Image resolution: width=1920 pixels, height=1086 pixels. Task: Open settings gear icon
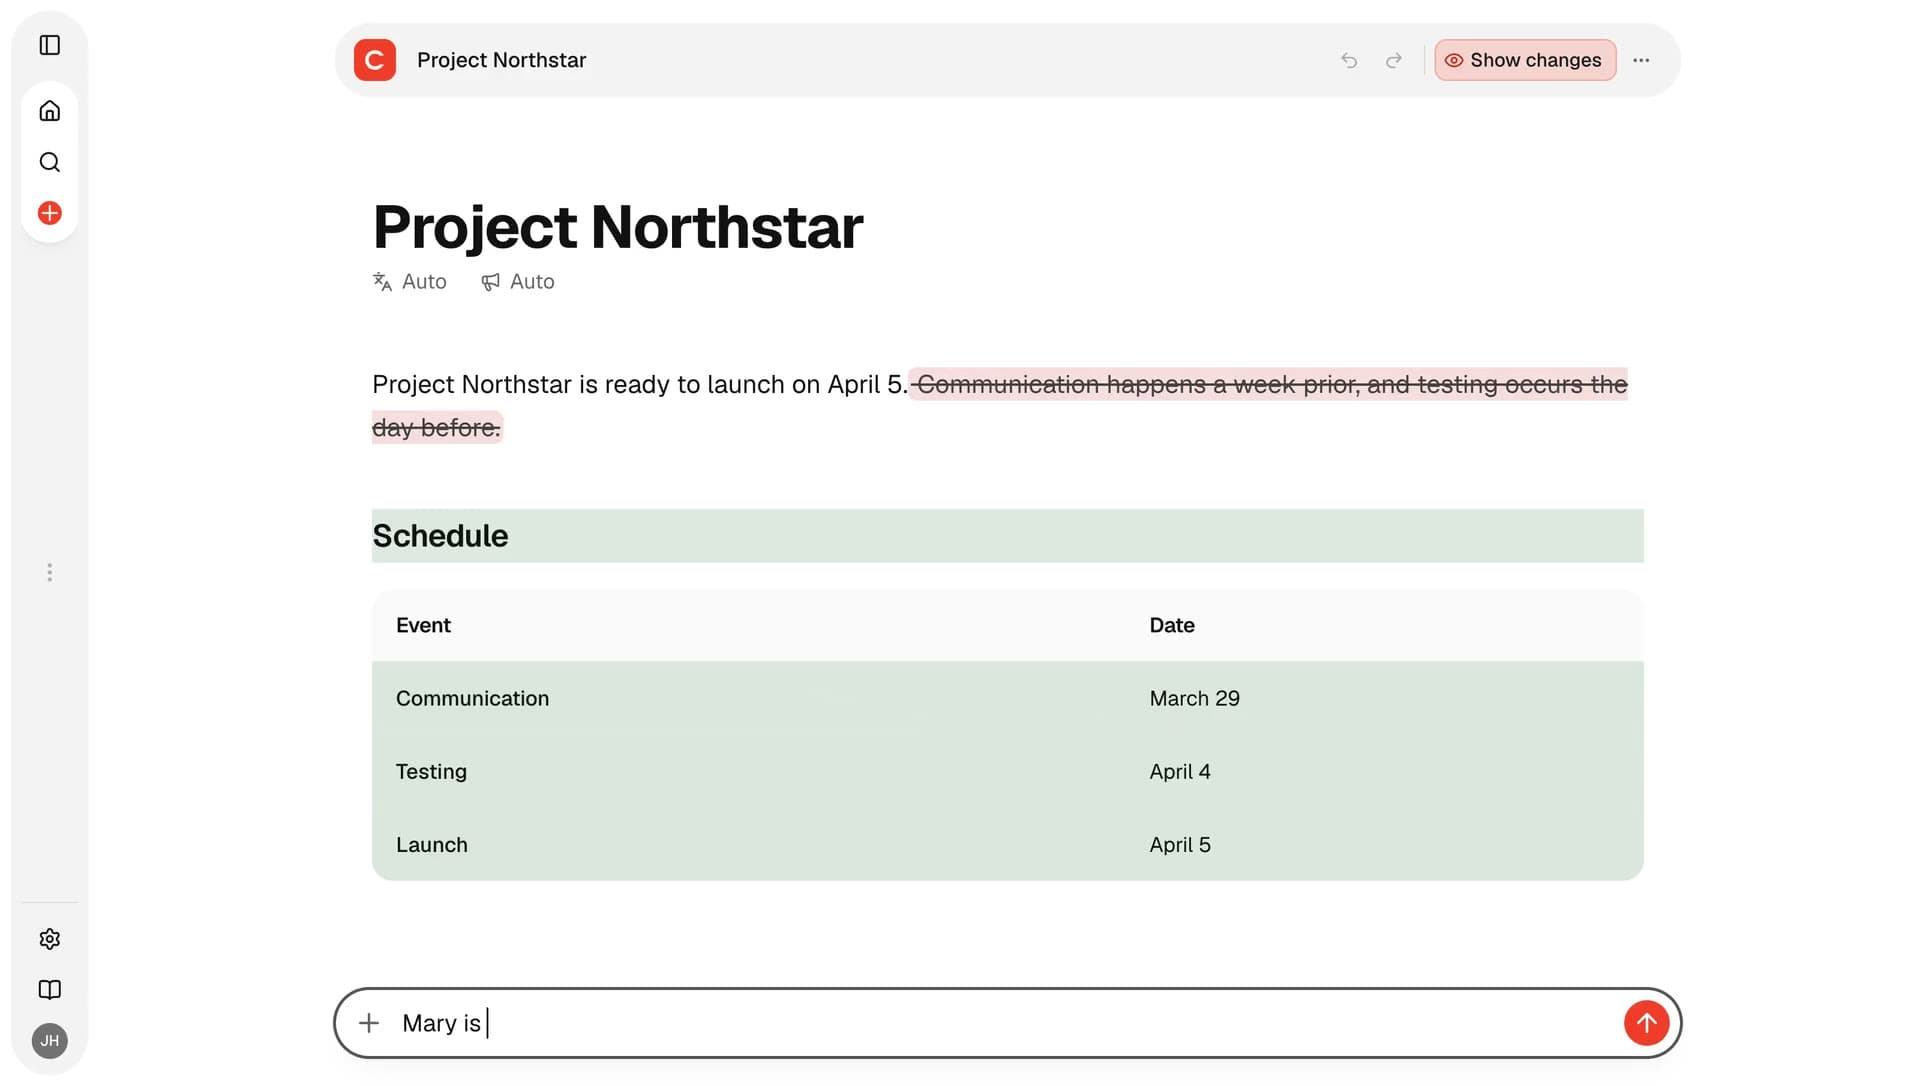point(49,939)
